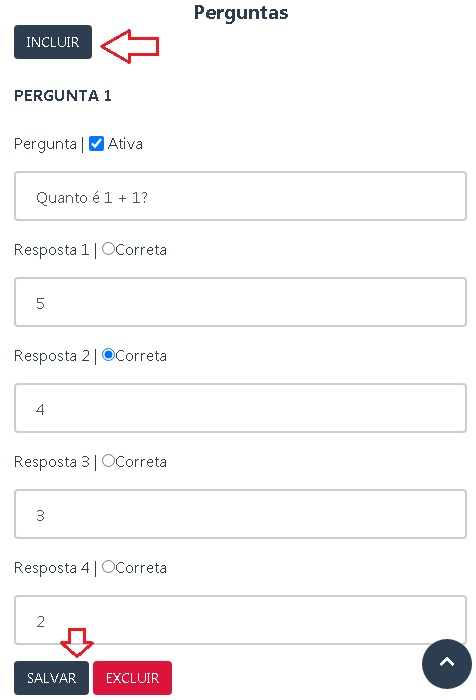Select the Resposta 2 Correta radio
Screen dimensions: 476x700
point(109,355)
